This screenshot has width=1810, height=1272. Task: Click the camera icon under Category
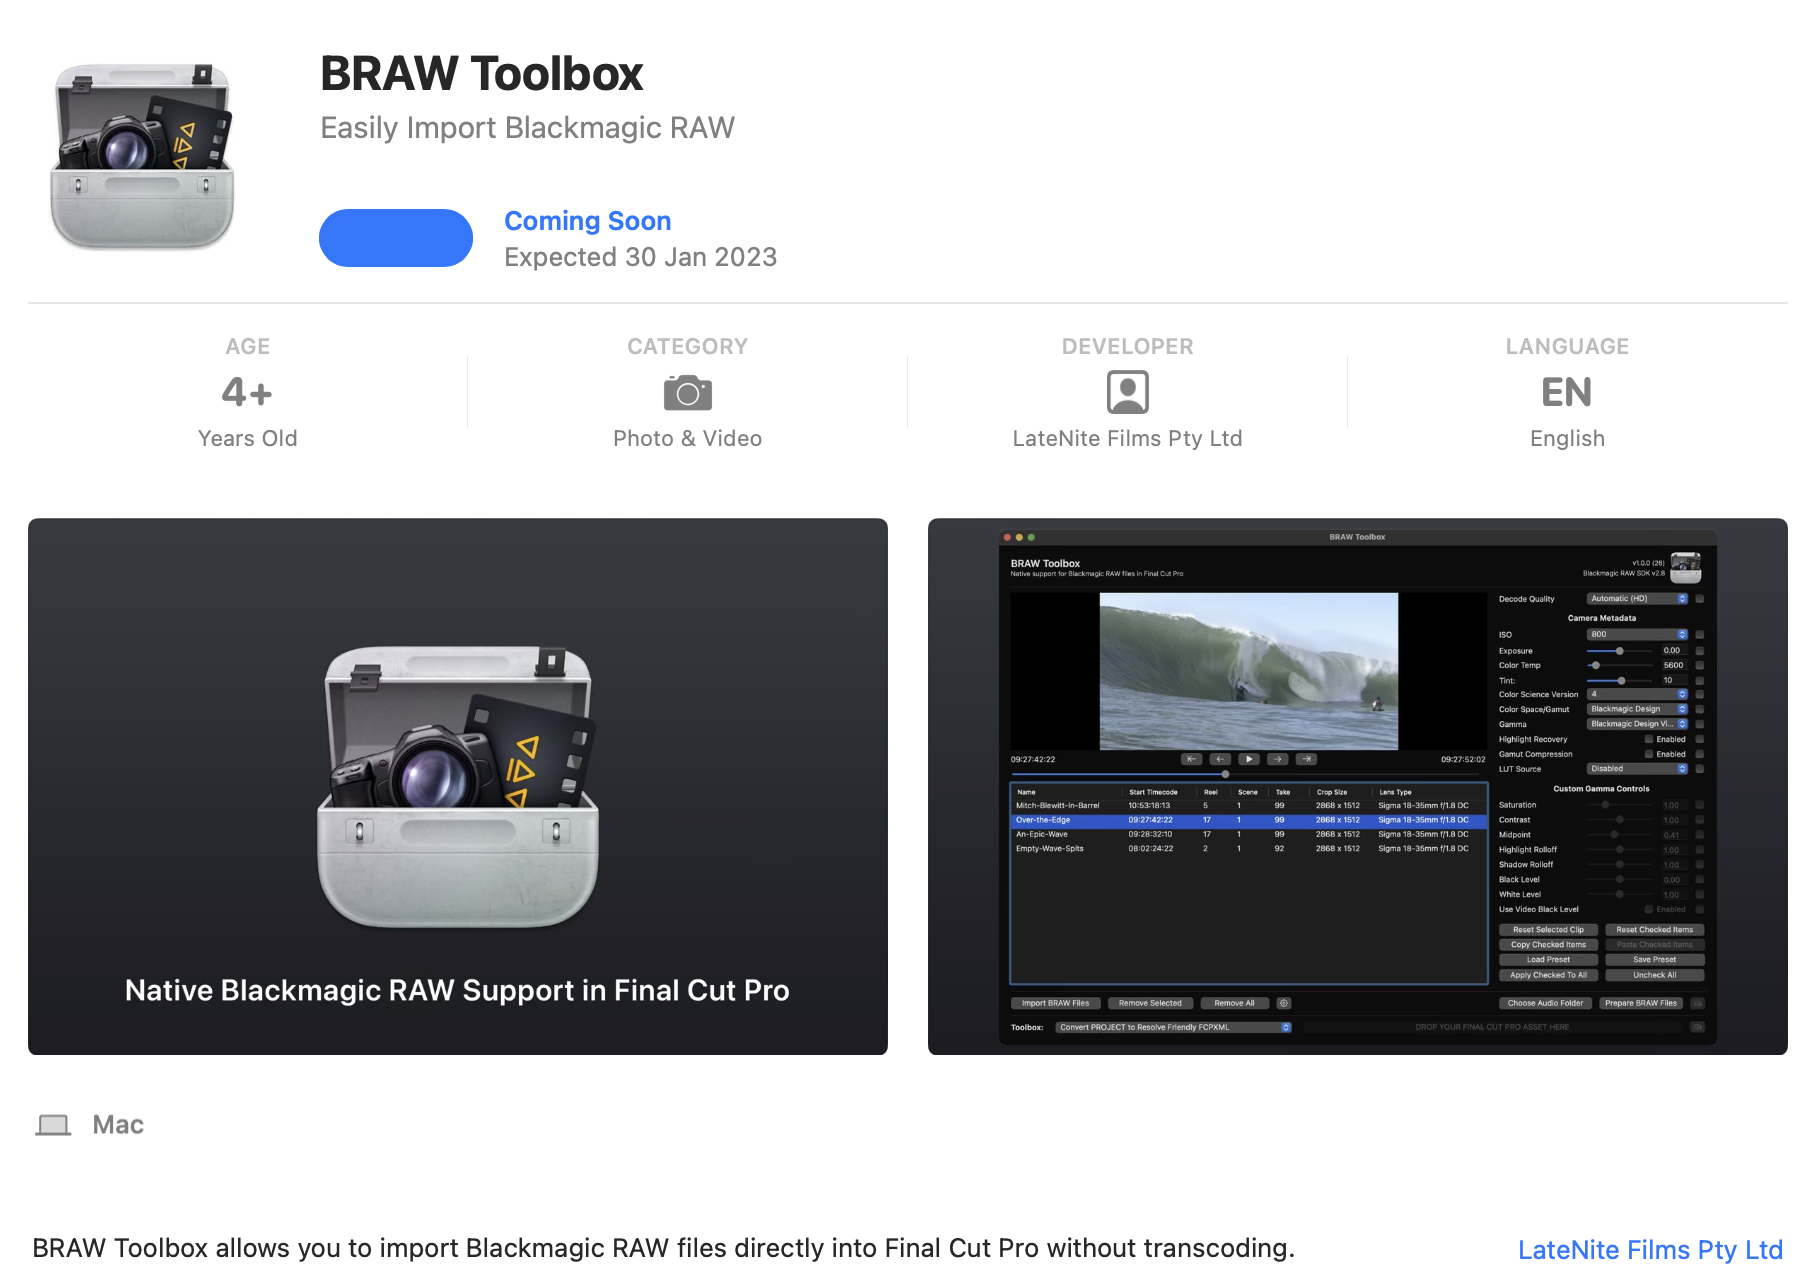tap(688, 393)
